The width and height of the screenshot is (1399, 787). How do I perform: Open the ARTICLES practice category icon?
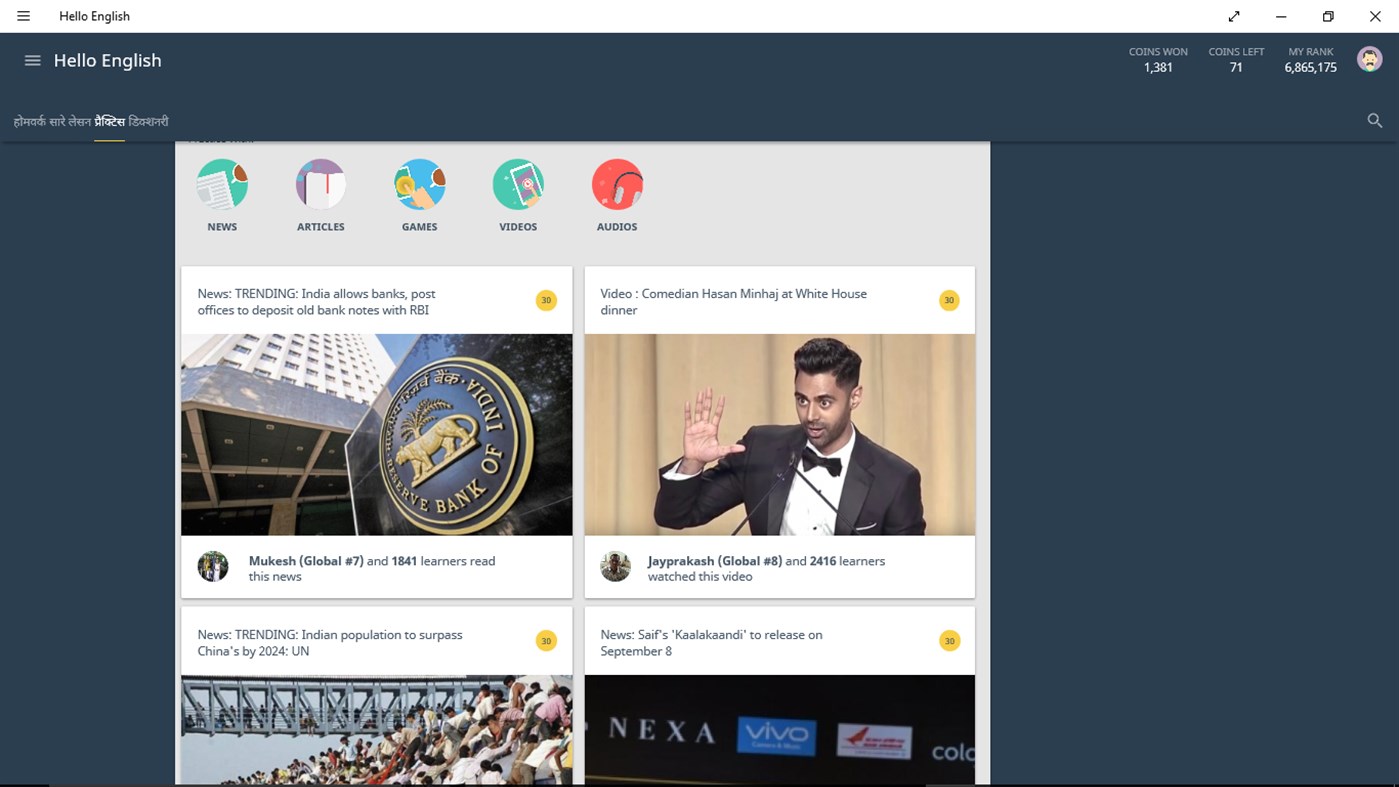(321, 185)
